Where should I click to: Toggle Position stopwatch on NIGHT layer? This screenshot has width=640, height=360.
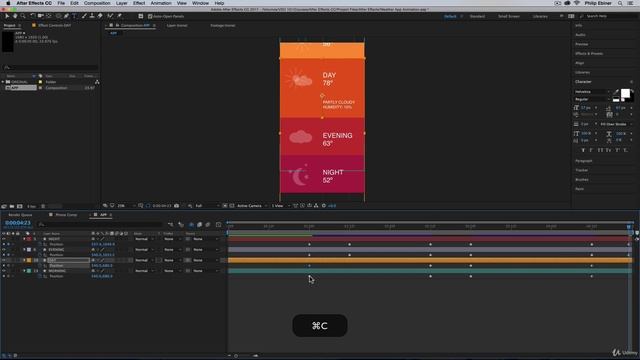pos(40,244)
